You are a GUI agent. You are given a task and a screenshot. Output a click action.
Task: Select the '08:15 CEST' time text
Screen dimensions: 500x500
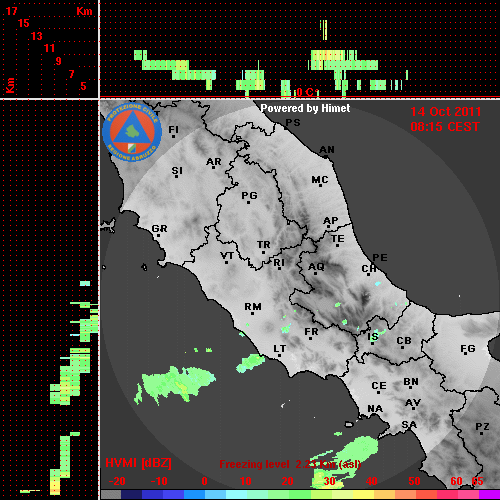pos(445,127)
